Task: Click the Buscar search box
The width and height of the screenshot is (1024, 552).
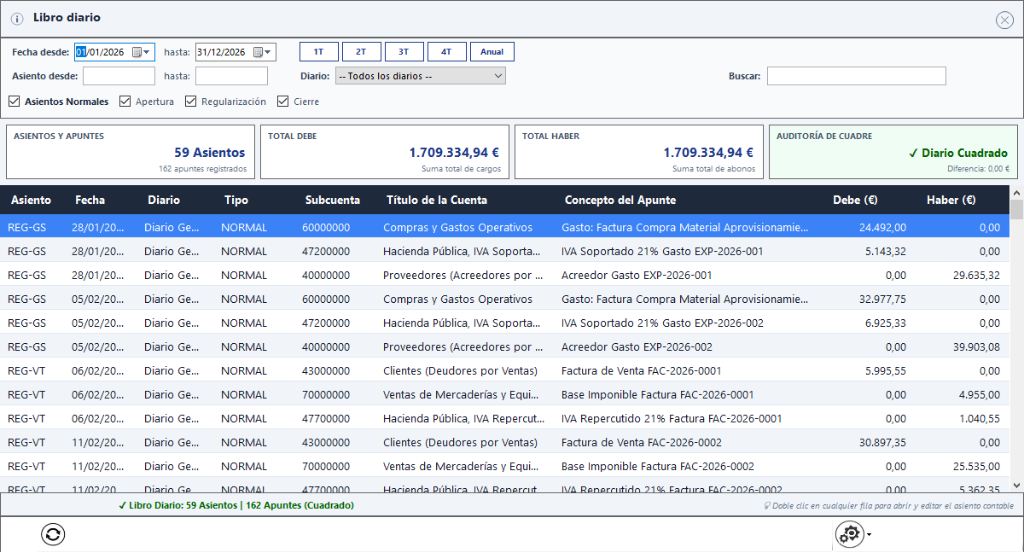Action: tap(856, 76)
